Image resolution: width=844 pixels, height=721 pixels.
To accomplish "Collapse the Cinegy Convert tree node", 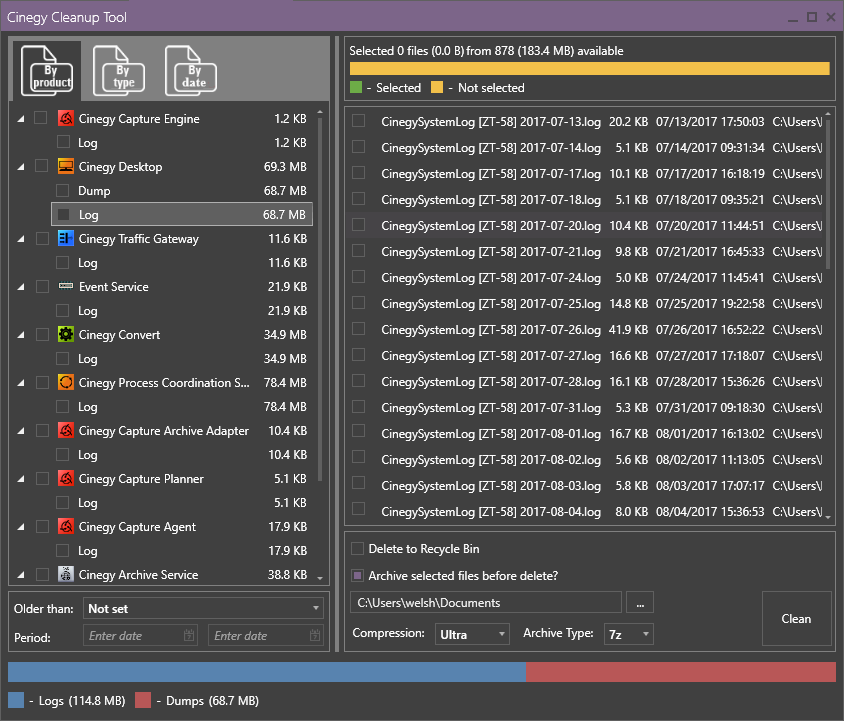I will (x=20, y=334).
